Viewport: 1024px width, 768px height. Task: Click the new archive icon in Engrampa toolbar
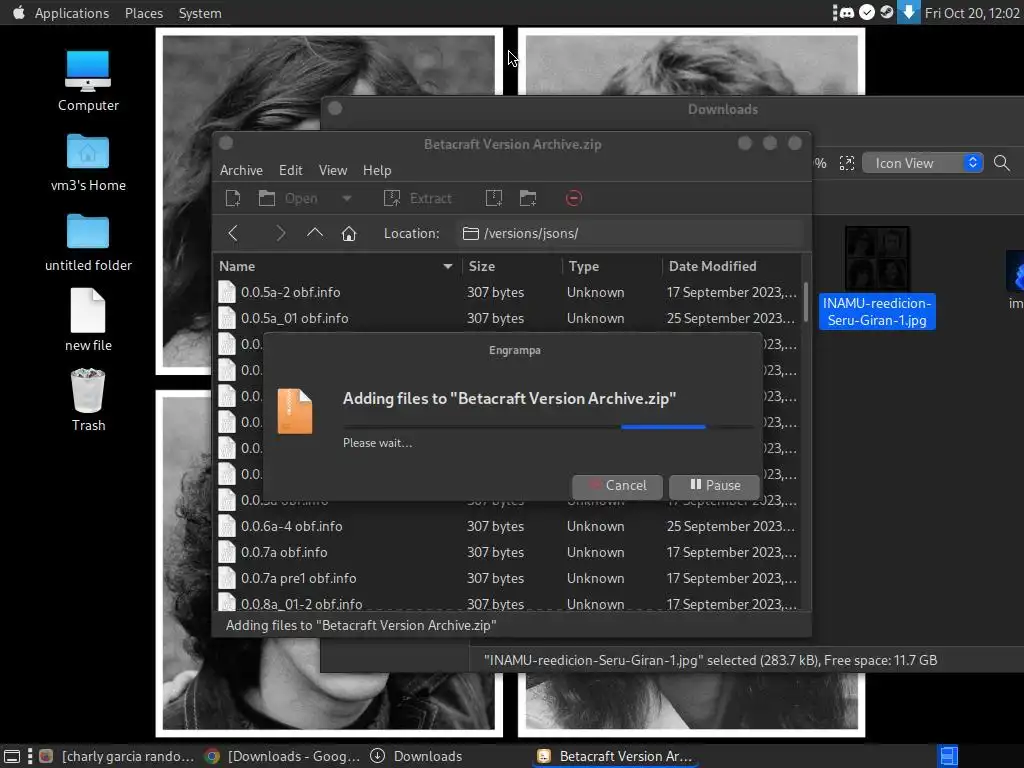tap(233, 198)
